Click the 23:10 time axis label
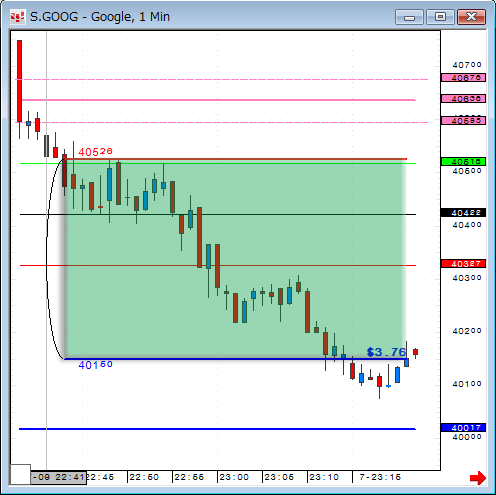The height and width of the screenshot is (495, 496). tap(324, 477)
